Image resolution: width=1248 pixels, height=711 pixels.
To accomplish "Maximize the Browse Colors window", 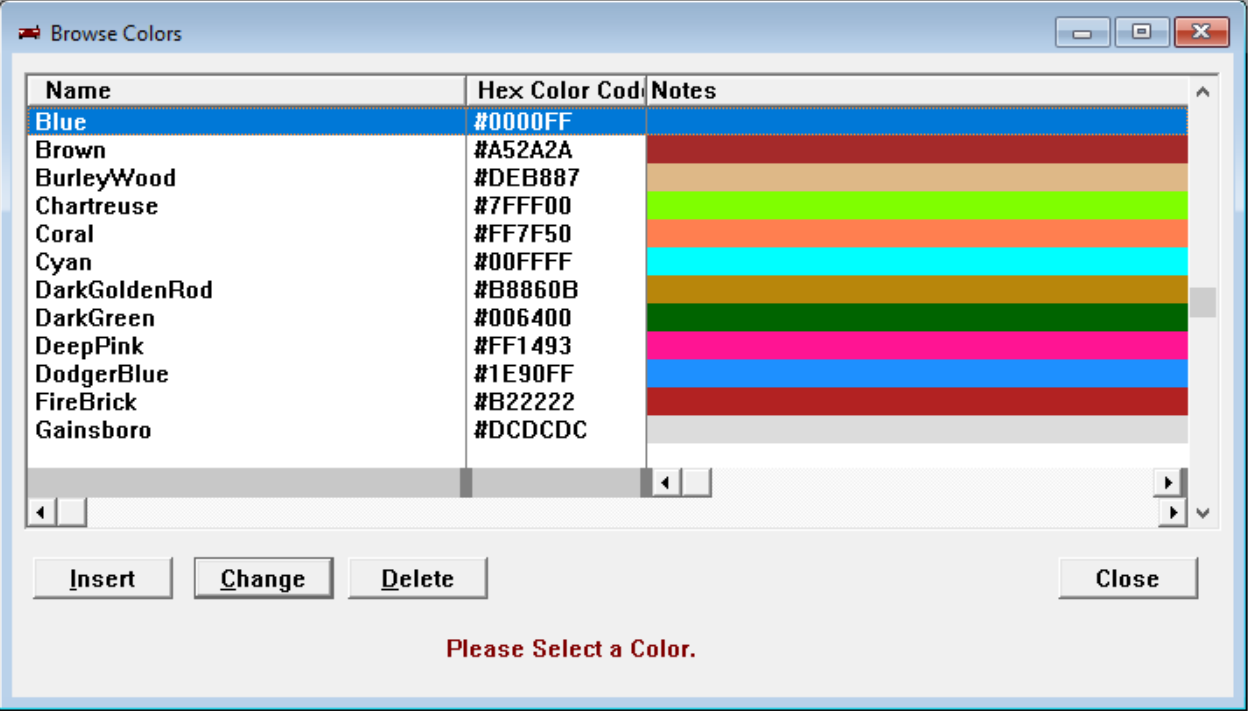I will pos(1141,32).
